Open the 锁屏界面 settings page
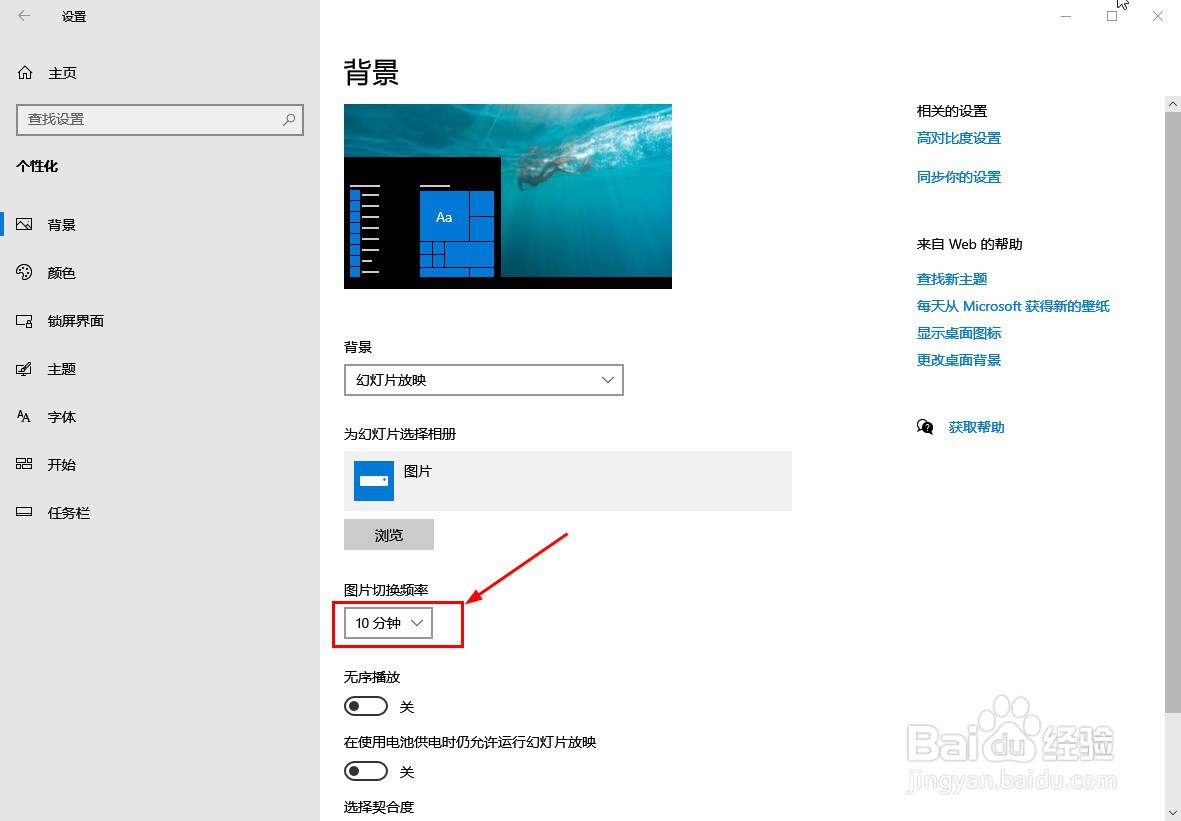Screen dimensions: 1181x821 160,321
